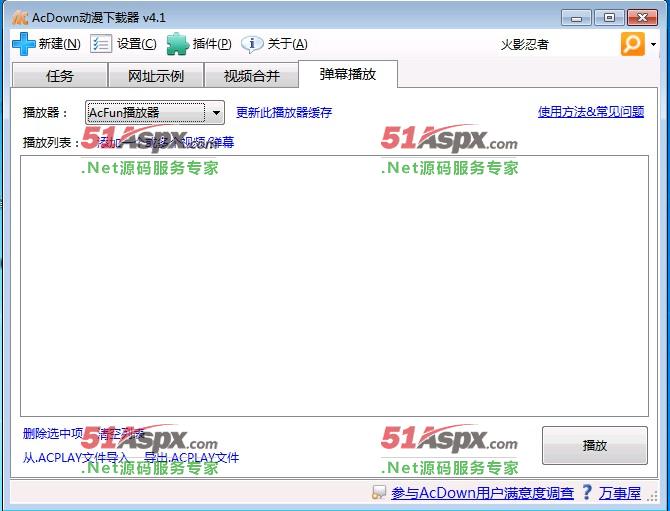Open the 使用方法&常见问题 link
The image size is (670, 511).
point(591,112)
